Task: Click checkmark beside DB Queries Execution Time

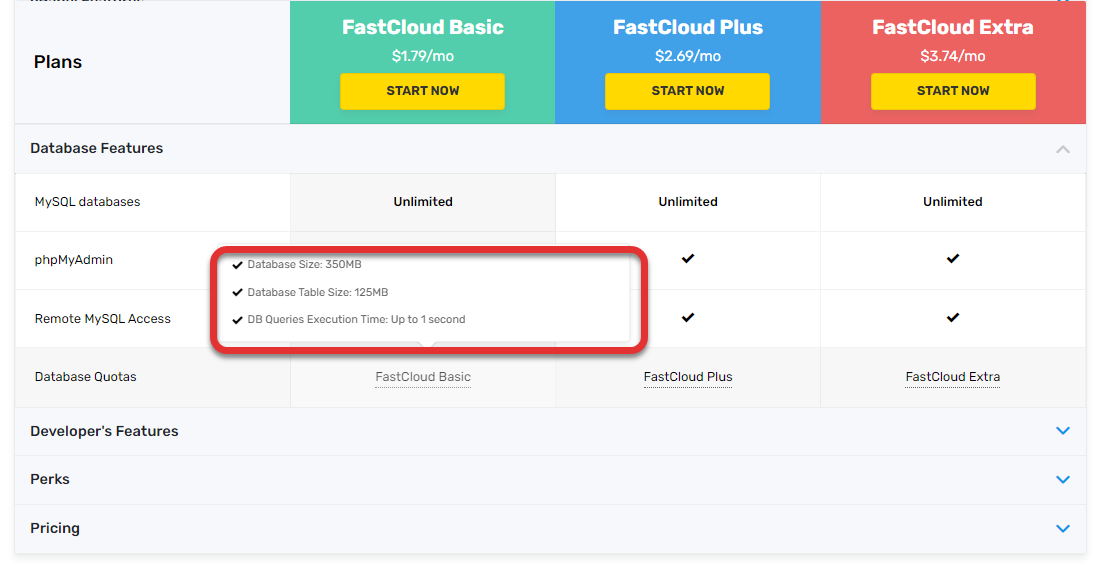Action: pyautogui.click(x=237, y=320)
